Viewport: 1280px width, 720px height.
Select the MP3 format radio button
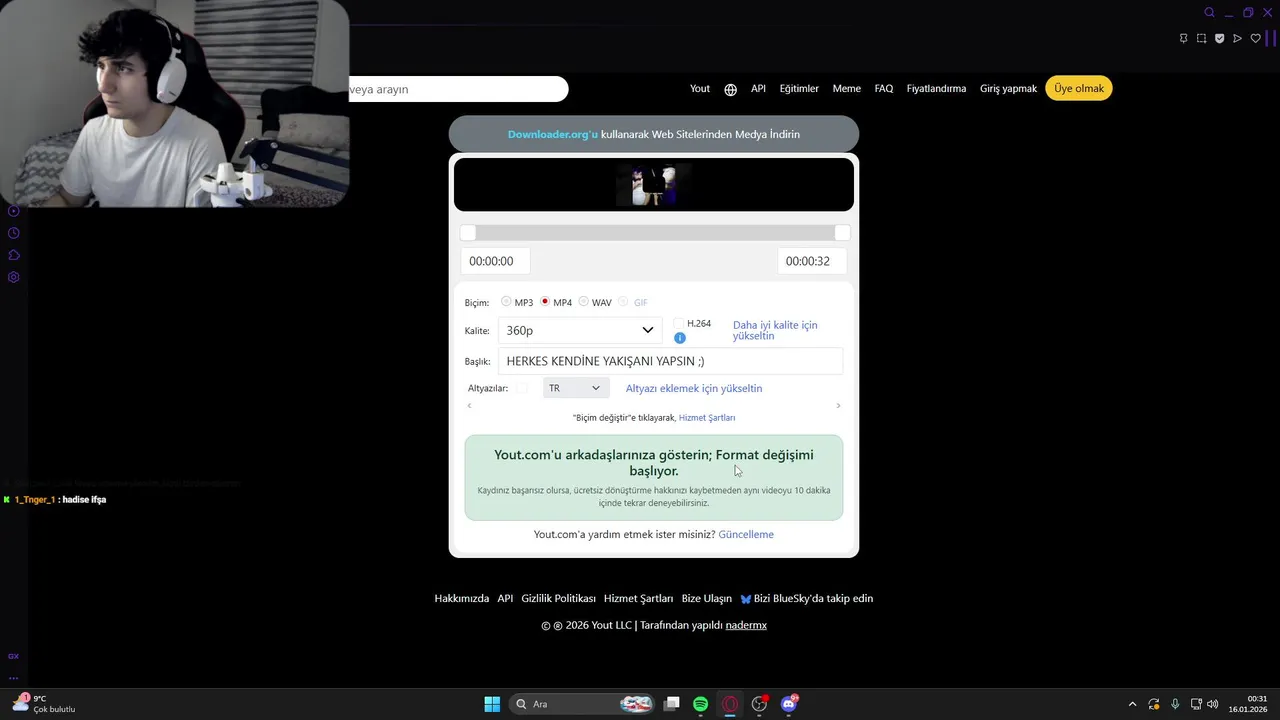tap(506, 301)
